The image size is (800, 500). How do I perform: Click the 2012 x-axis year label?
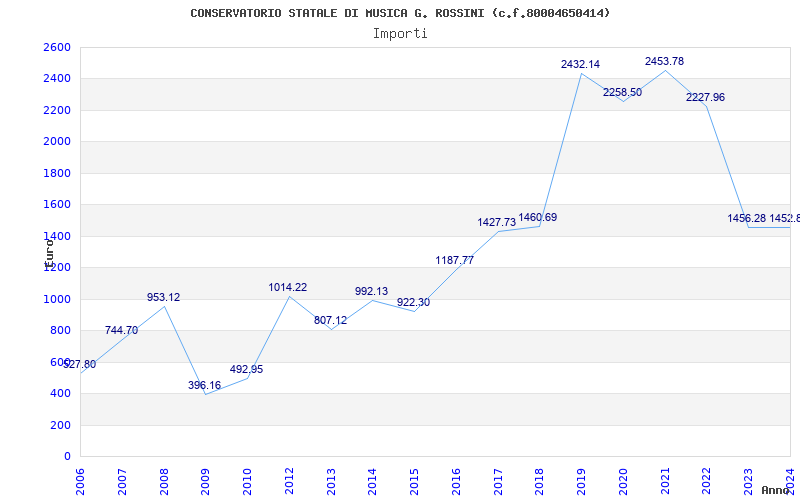(x=289, y=481)
